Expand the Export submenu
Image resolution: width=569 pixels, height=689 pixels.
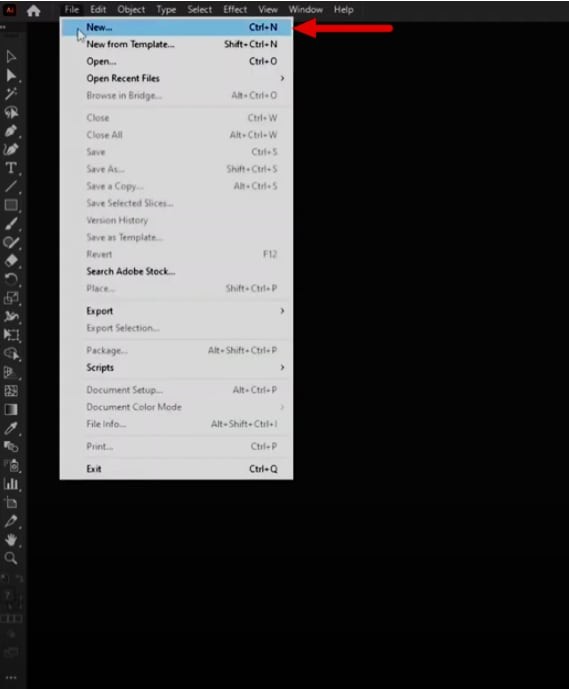click(176, 311)
